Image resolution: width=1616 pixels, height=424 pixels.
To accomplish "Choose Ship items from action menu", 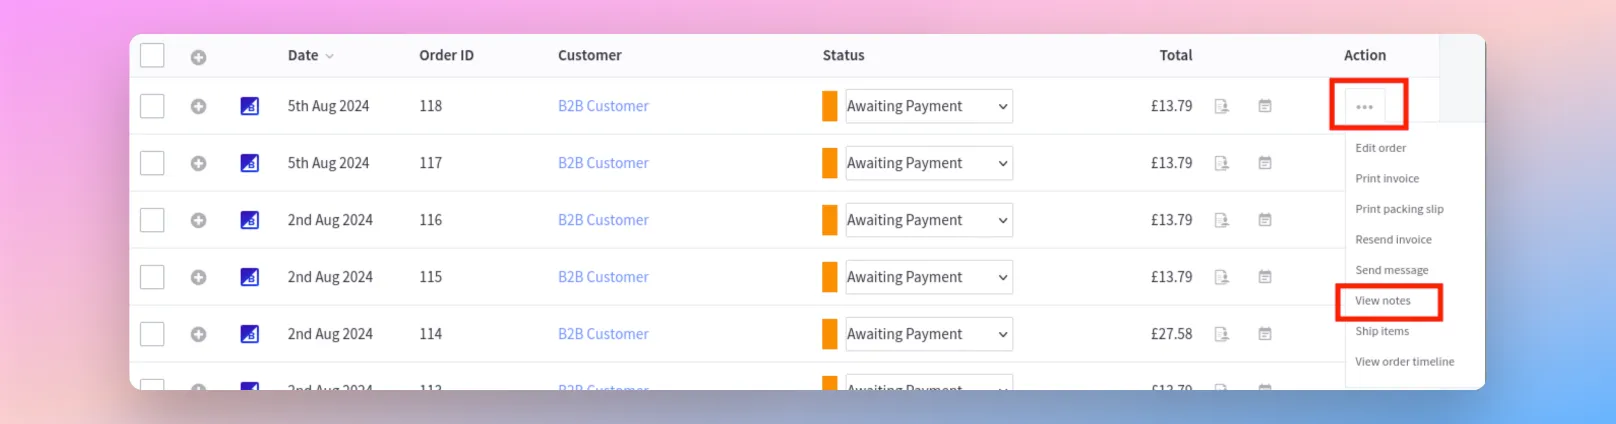I will [x=1382, y=331].
